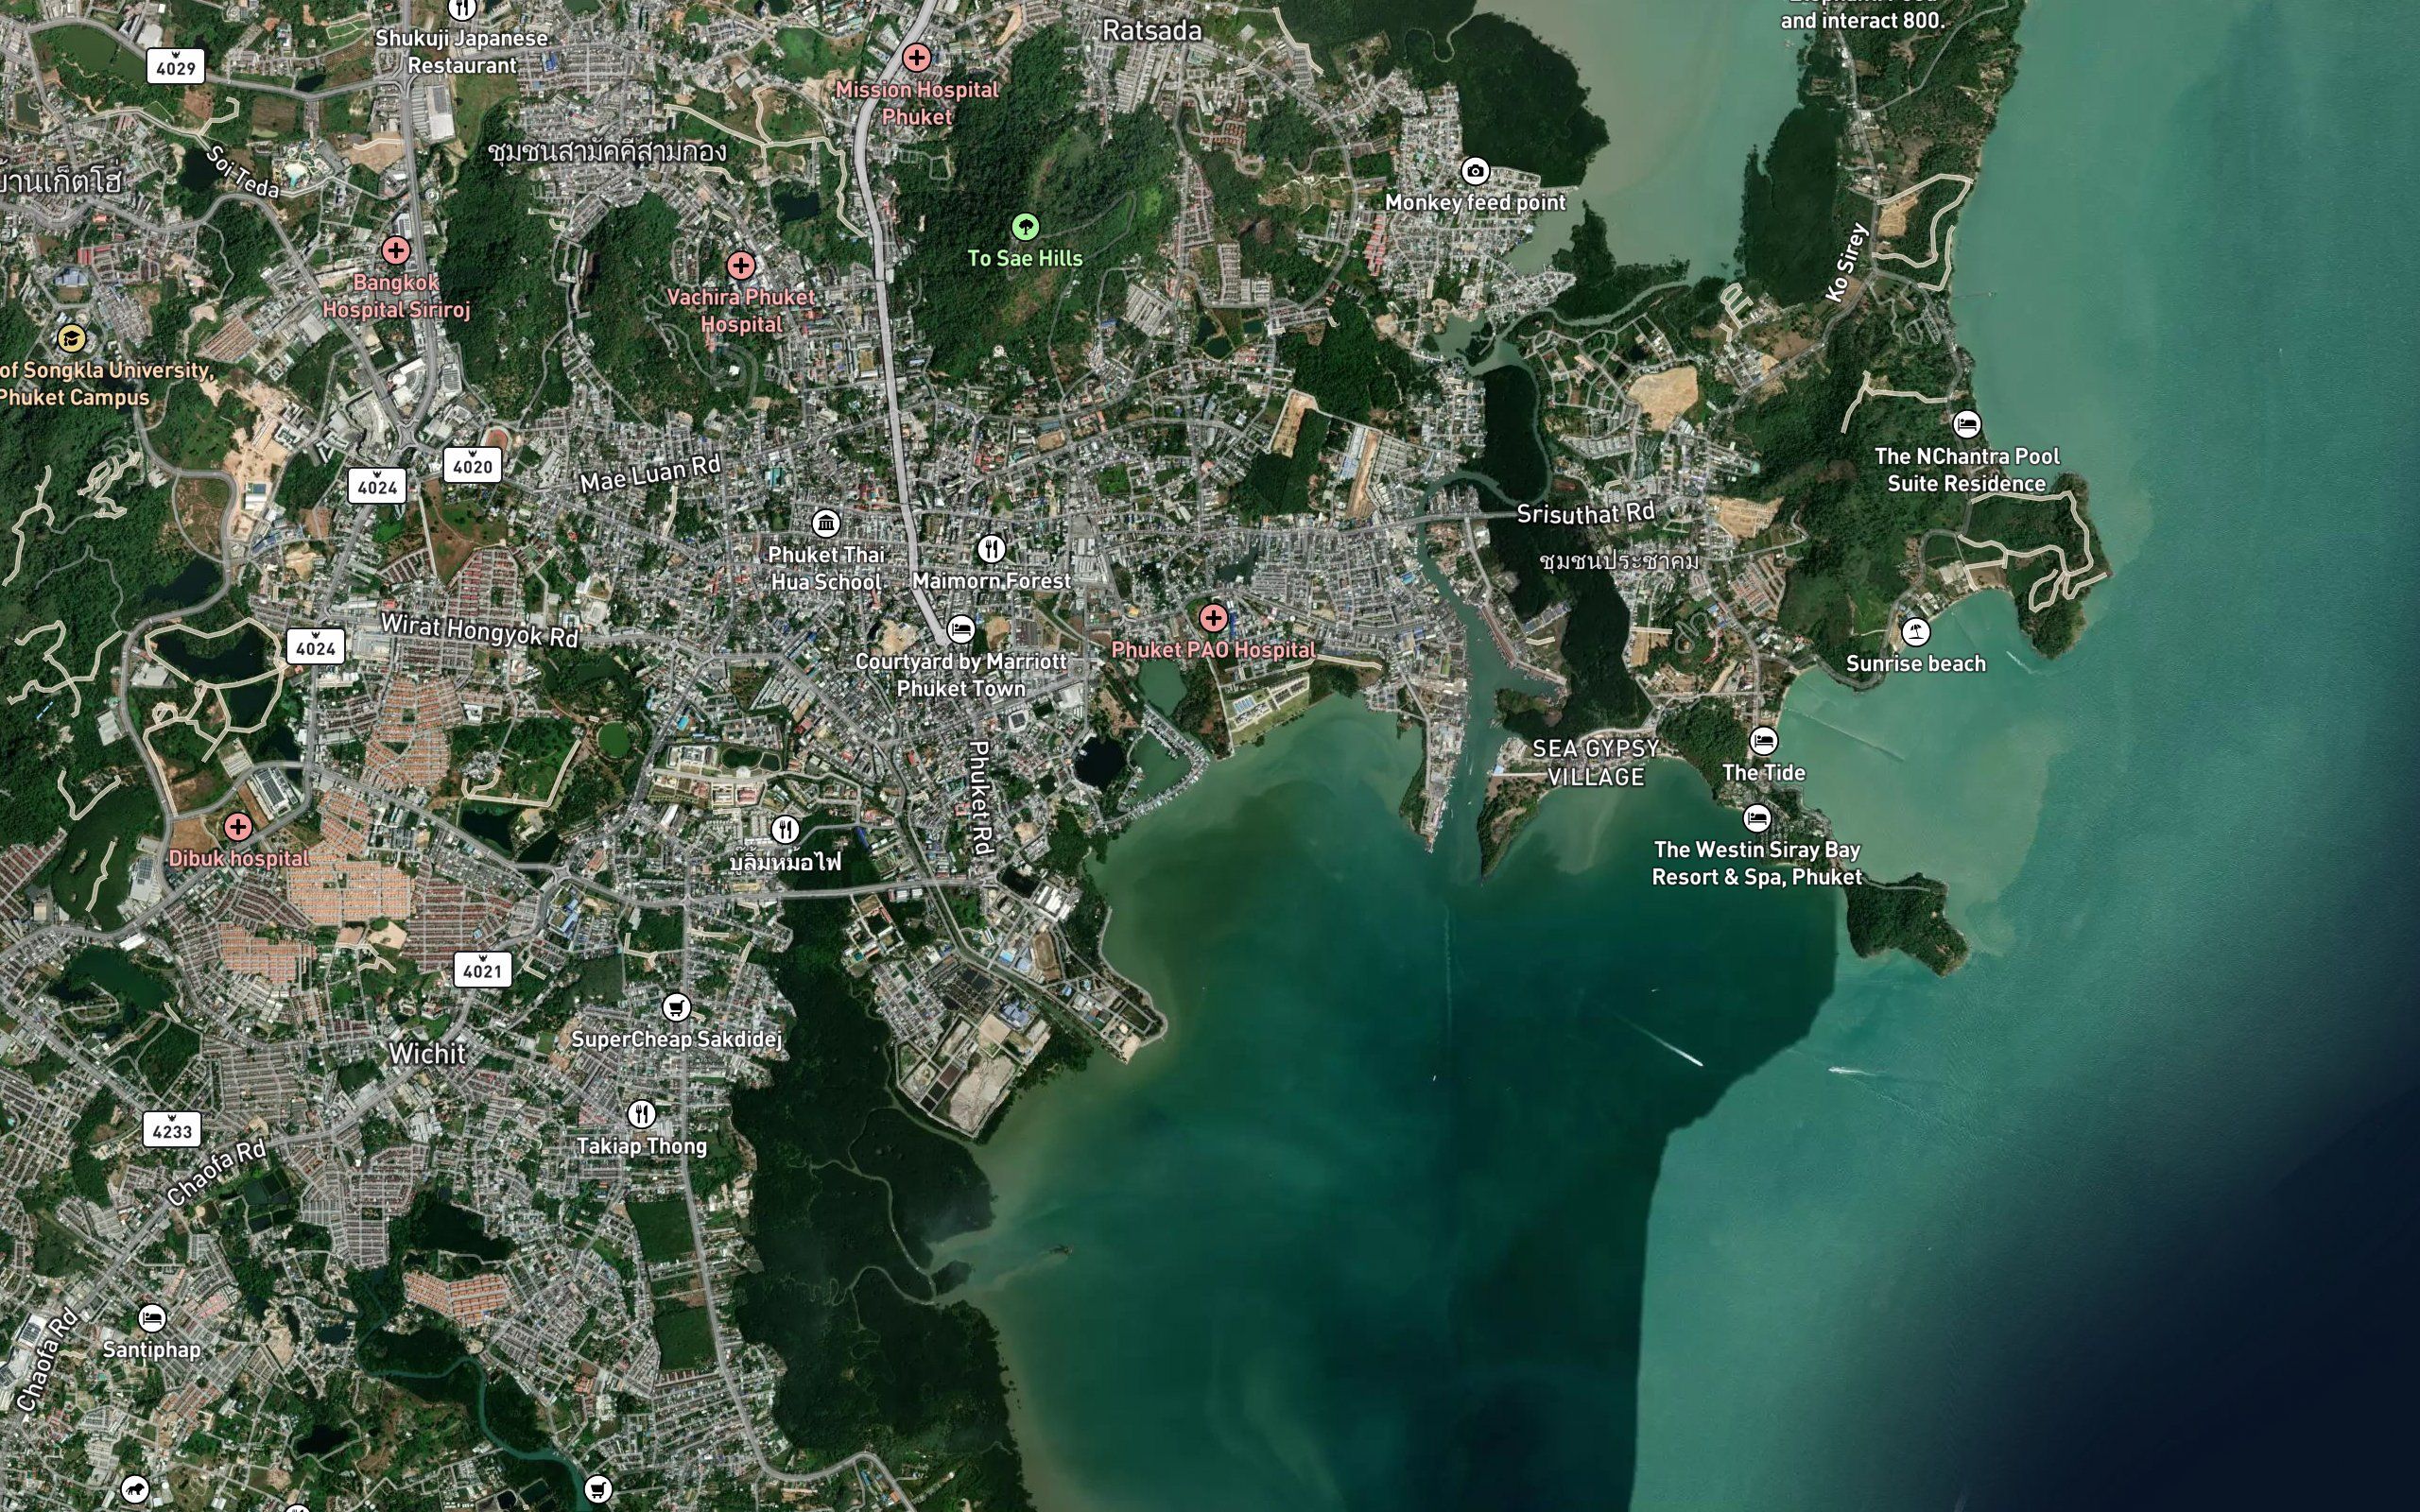Open the Phuket Thai Hua School museum icon

pyautogui.click(x=826, y=523)
